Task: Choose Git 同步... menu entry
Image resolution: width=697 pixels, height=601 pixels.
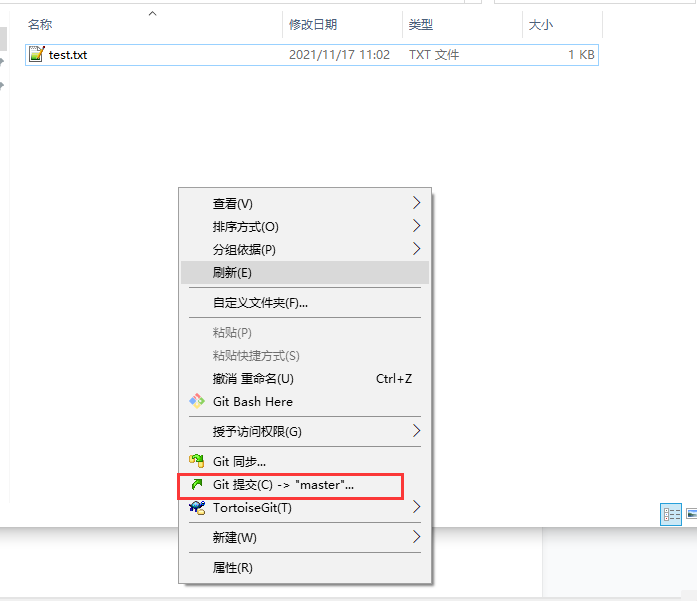Action: point(305,462)
